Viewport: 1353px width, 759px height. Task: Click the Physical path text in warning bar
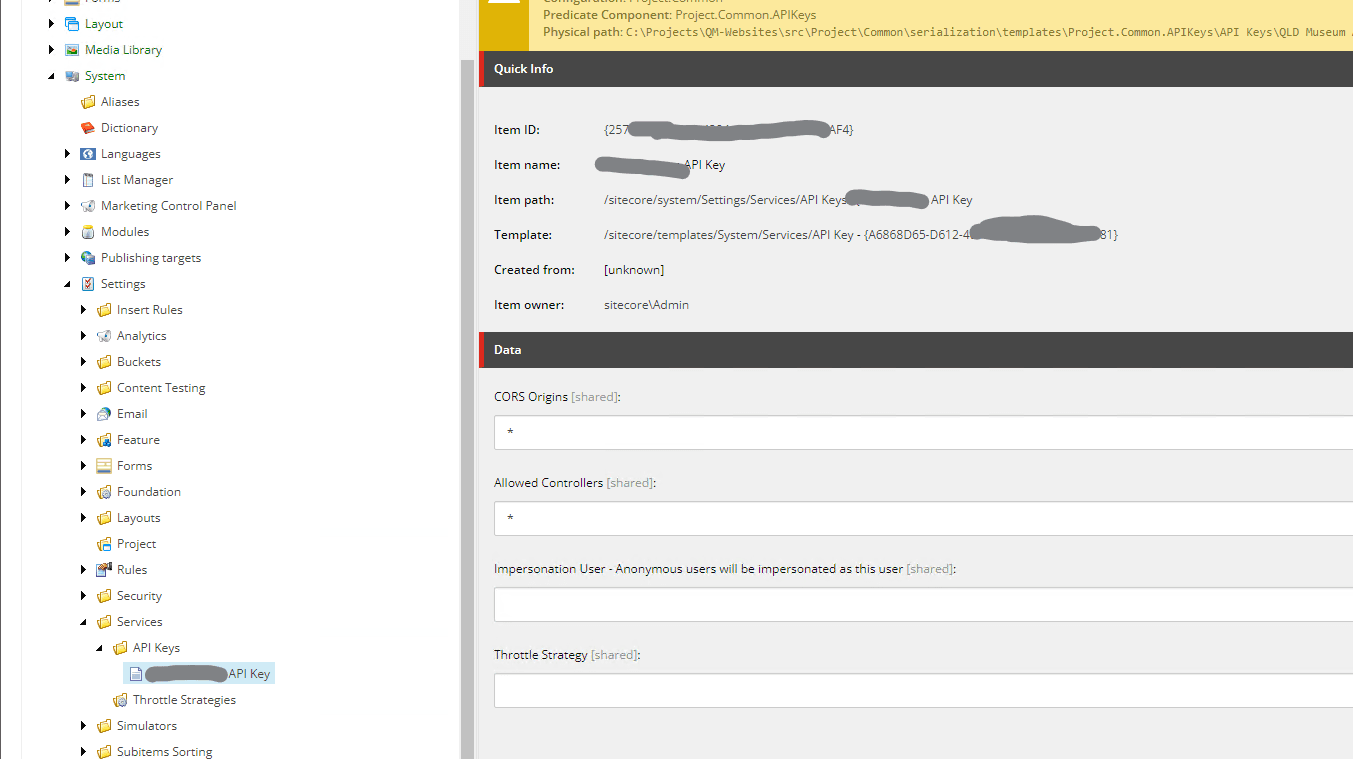pos(948,32)
